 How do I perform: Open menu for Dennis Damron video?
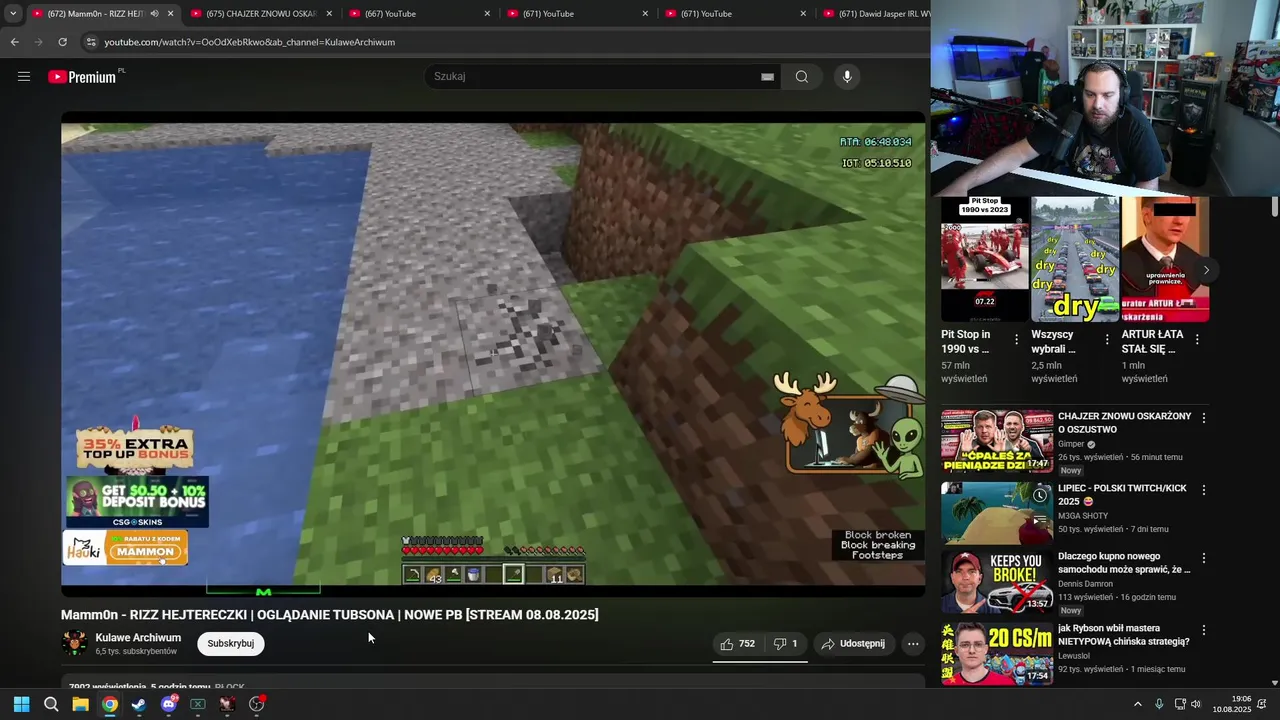point(1204,558)
